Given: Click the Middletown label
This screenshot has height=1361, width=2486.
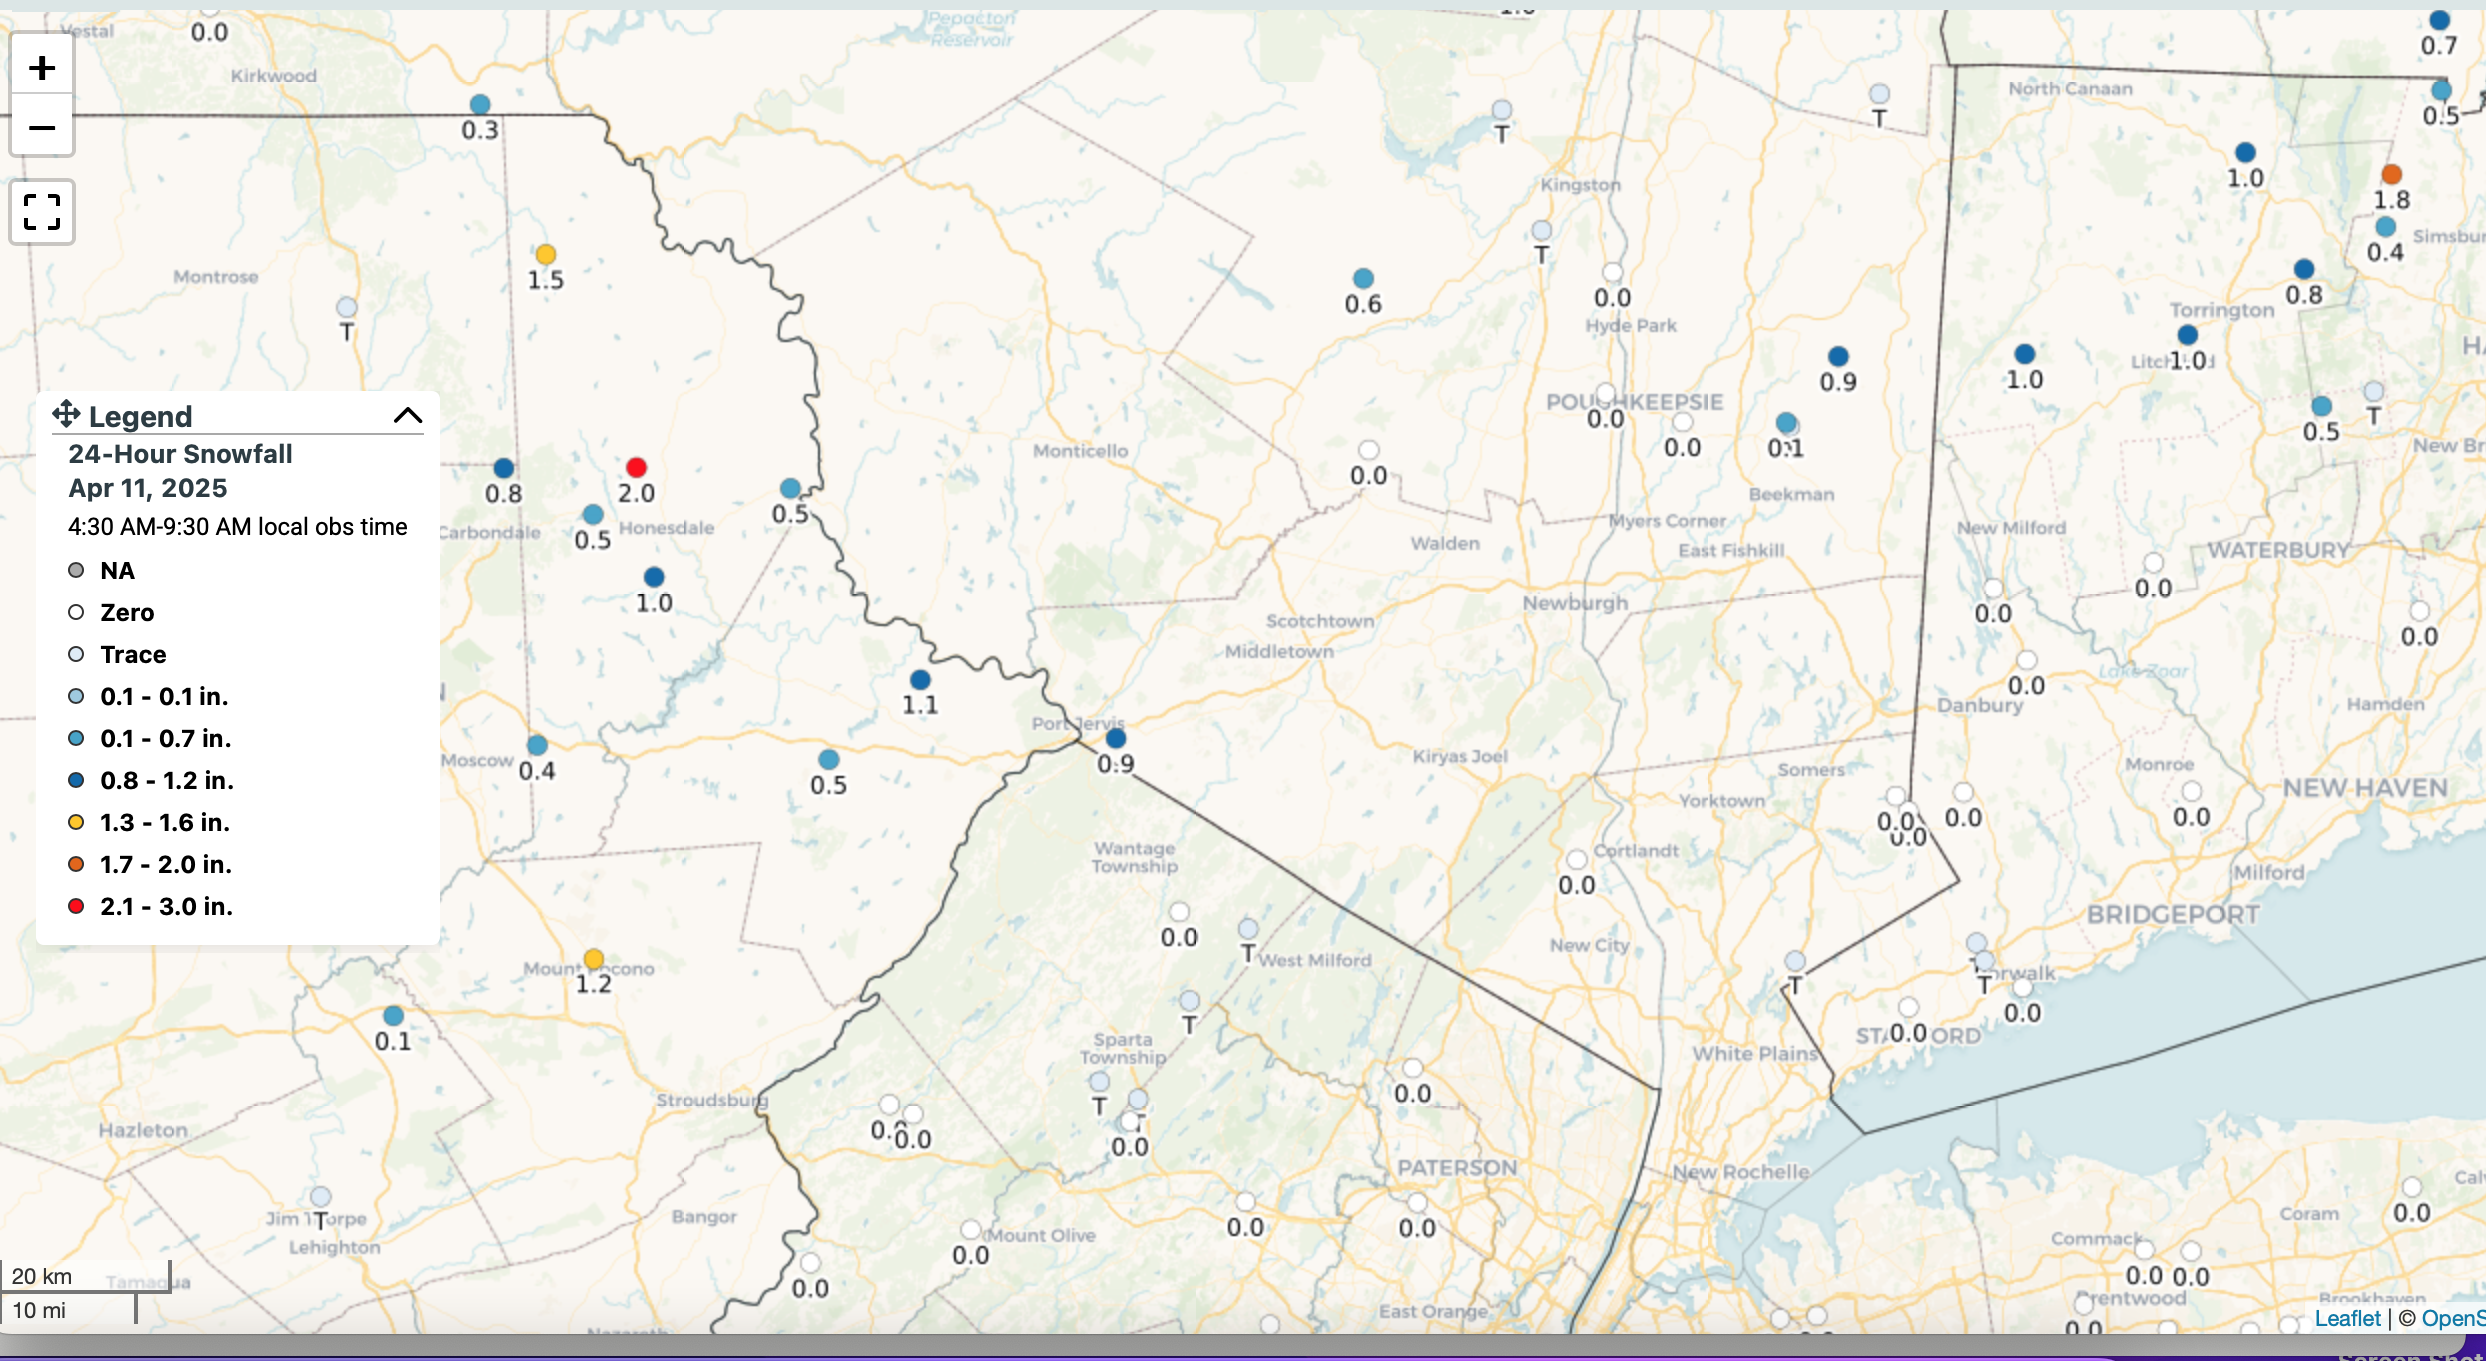Looking at the screenshot, I should [1279, 652].
